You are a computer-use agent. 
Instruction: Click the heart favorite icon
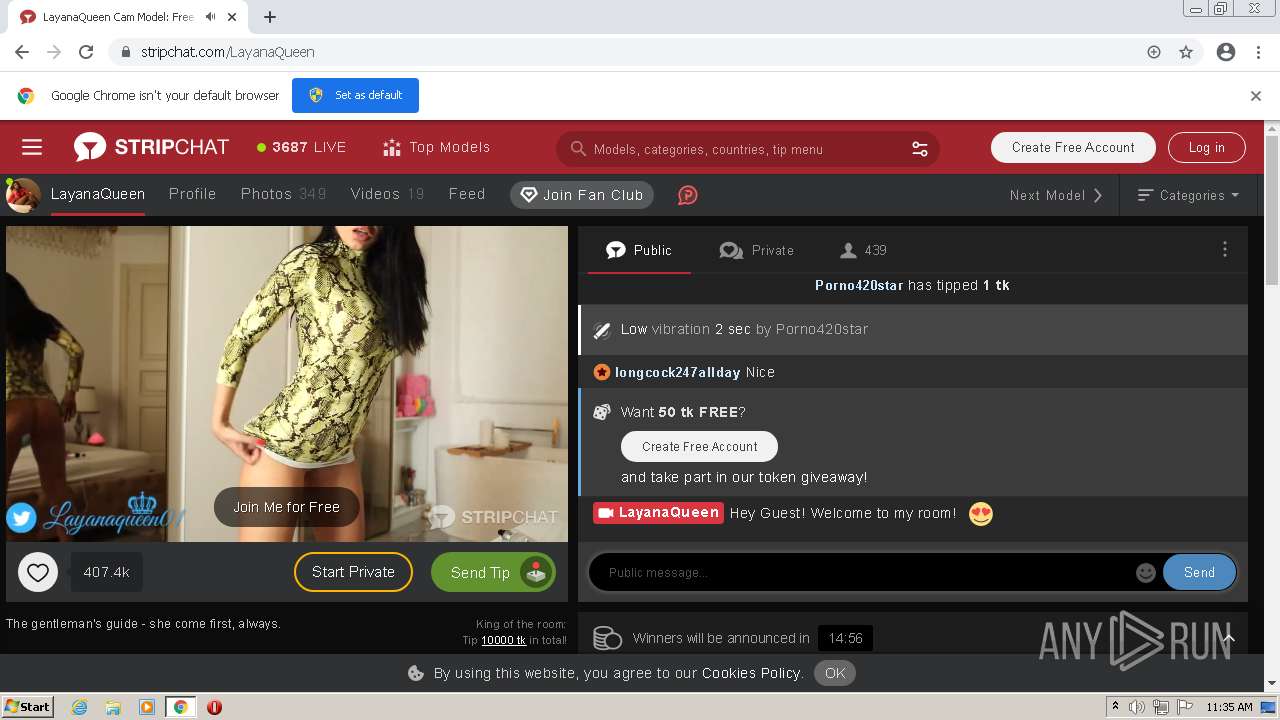38,572
